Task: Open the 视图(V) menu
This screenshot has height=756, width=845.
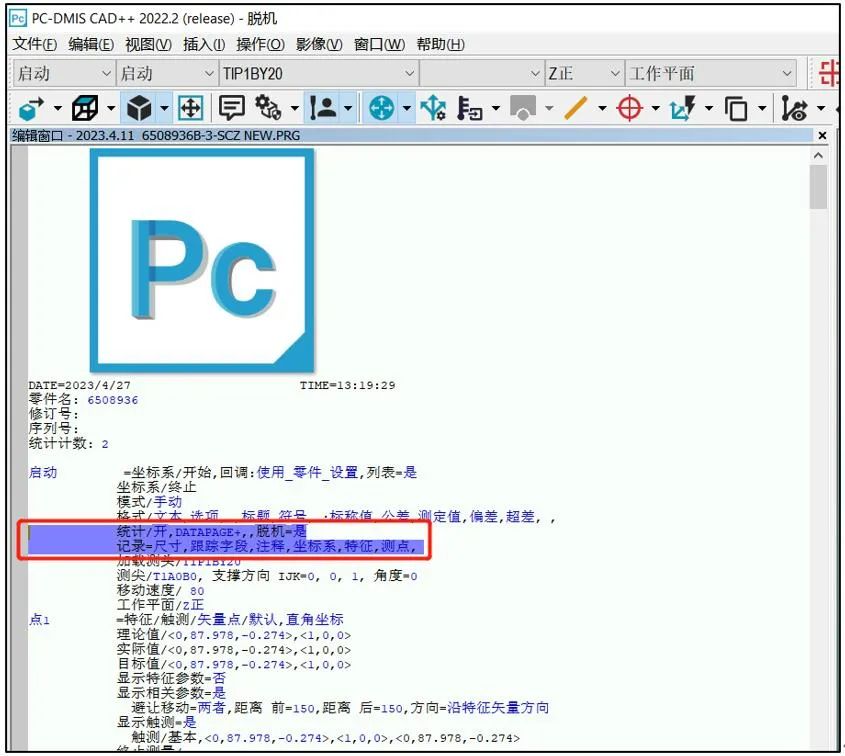Action: (148, 44)
